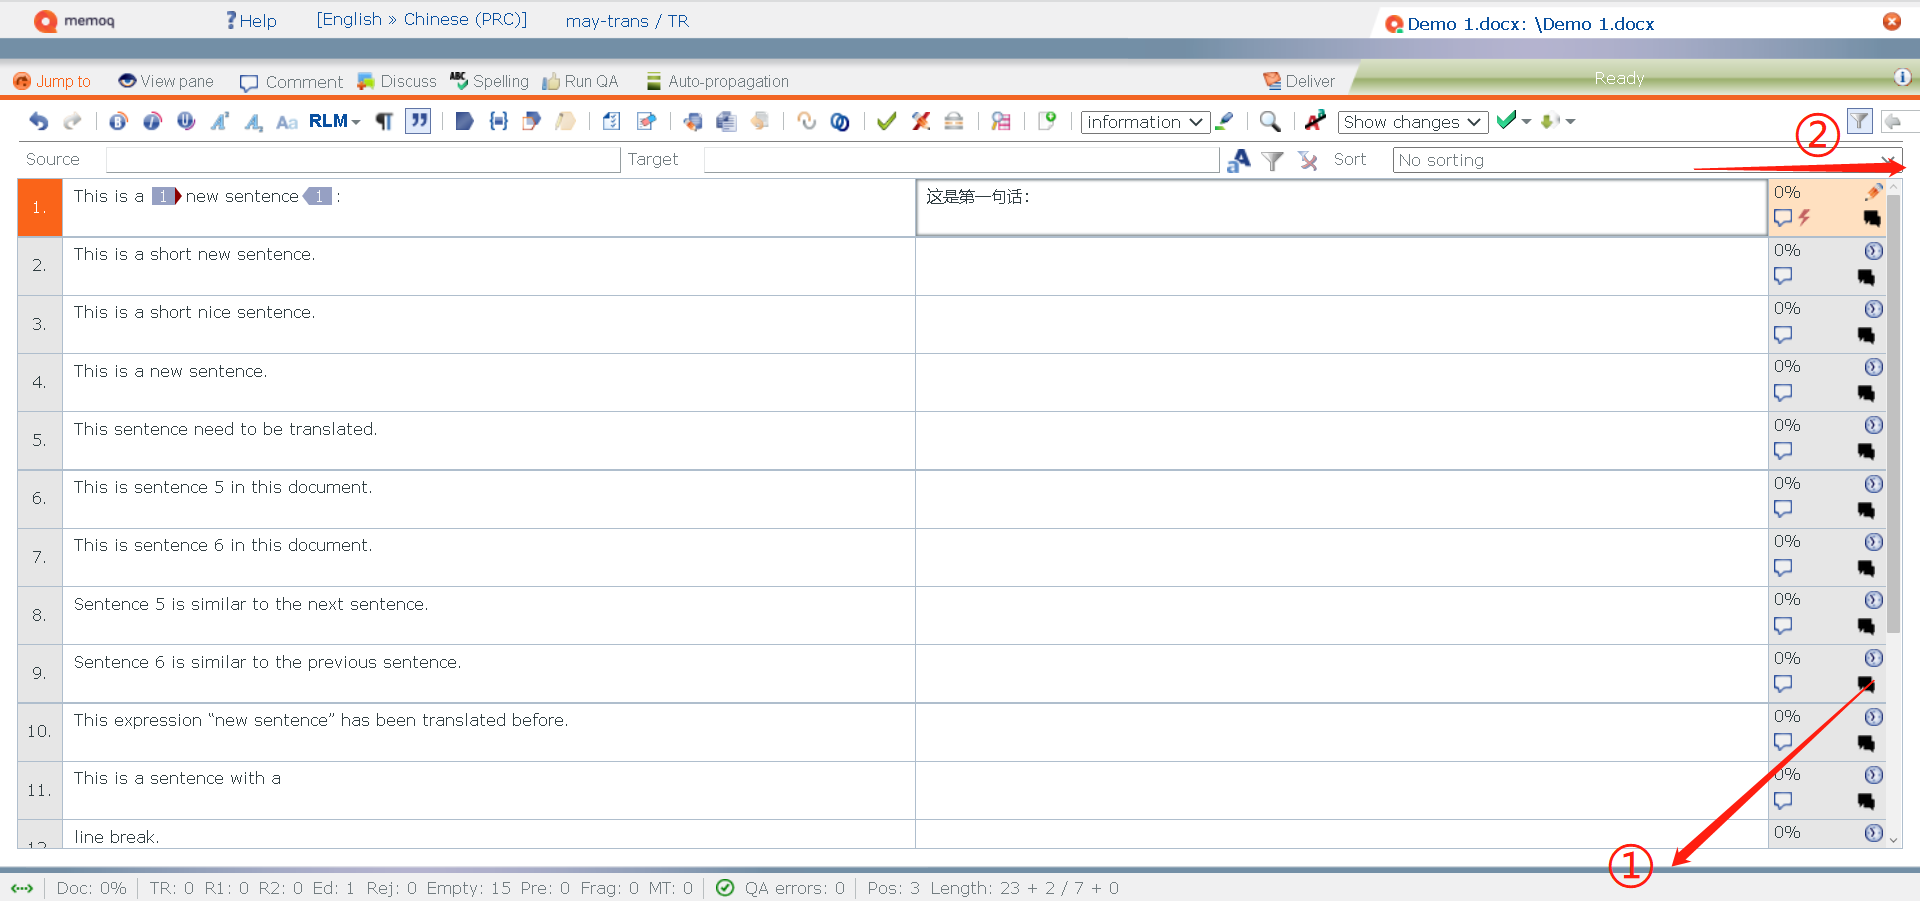Open comment icon in segment 2
The image size is (1920, 901).
click(x=1783, y=276)
